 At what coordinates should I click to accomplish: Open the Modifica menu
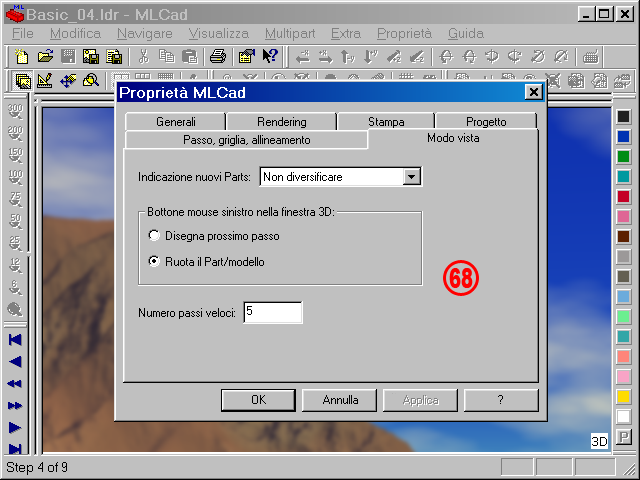click(x=75, y=33)
